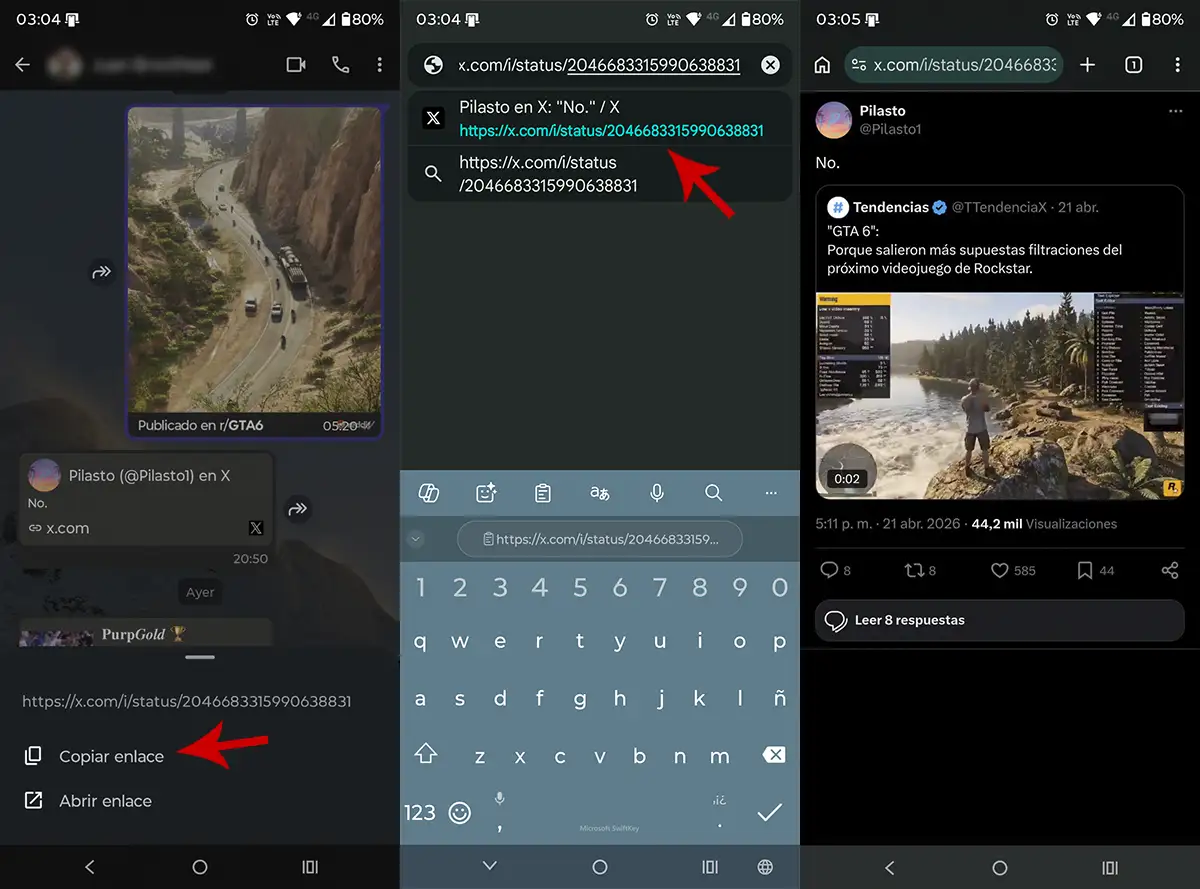Select Copiar enlace option
Image resolution: width=1200 pixels, height=889 pixels.
tap(111, 757)
